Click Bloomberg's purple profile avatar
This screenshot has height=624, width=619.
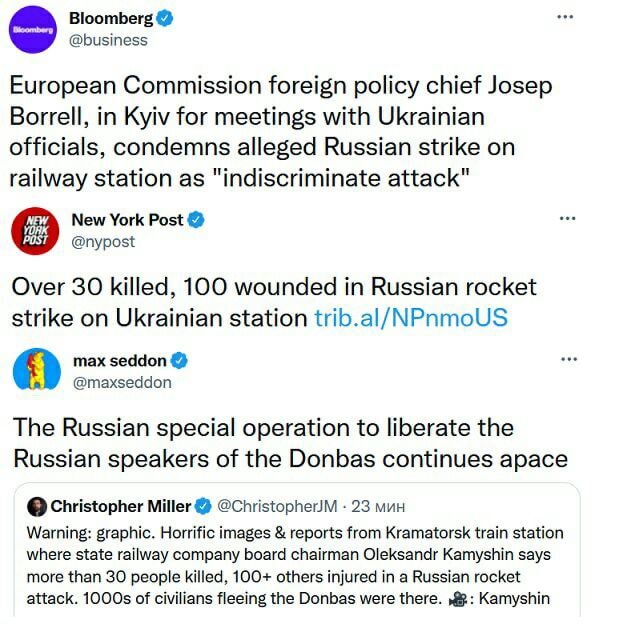click(30, 30)
